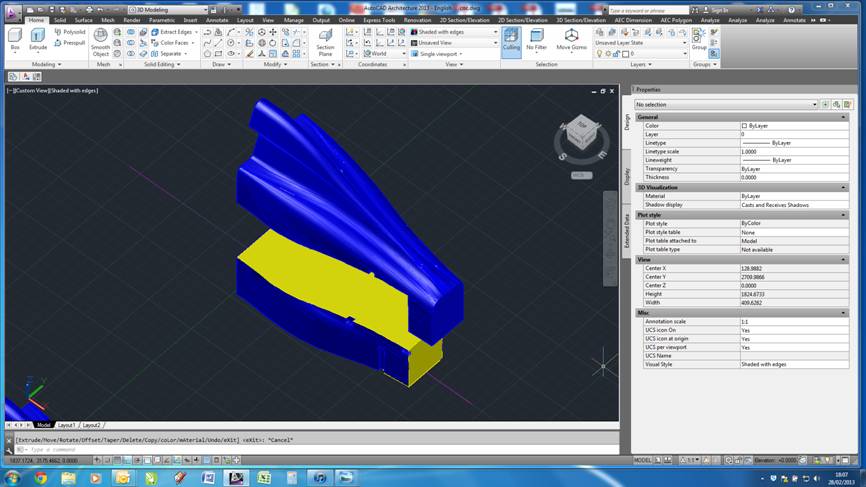Select the Box modeling tool

[x=15, y=39]
